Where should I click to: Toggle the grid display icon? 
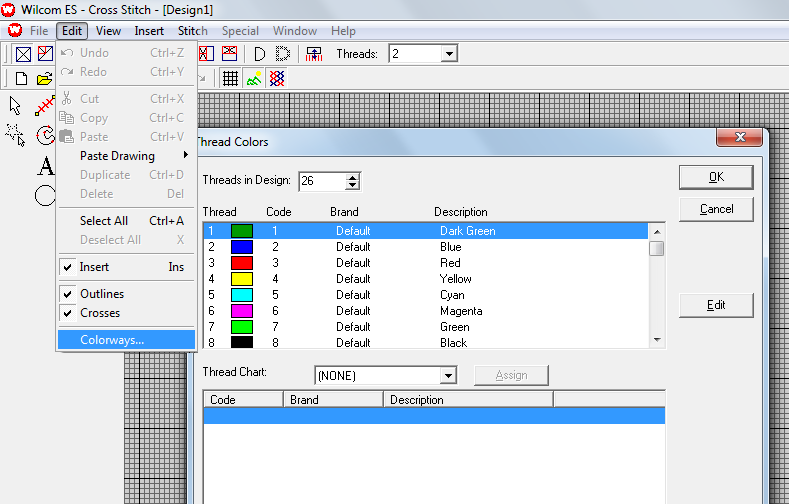tap(230, 79)
